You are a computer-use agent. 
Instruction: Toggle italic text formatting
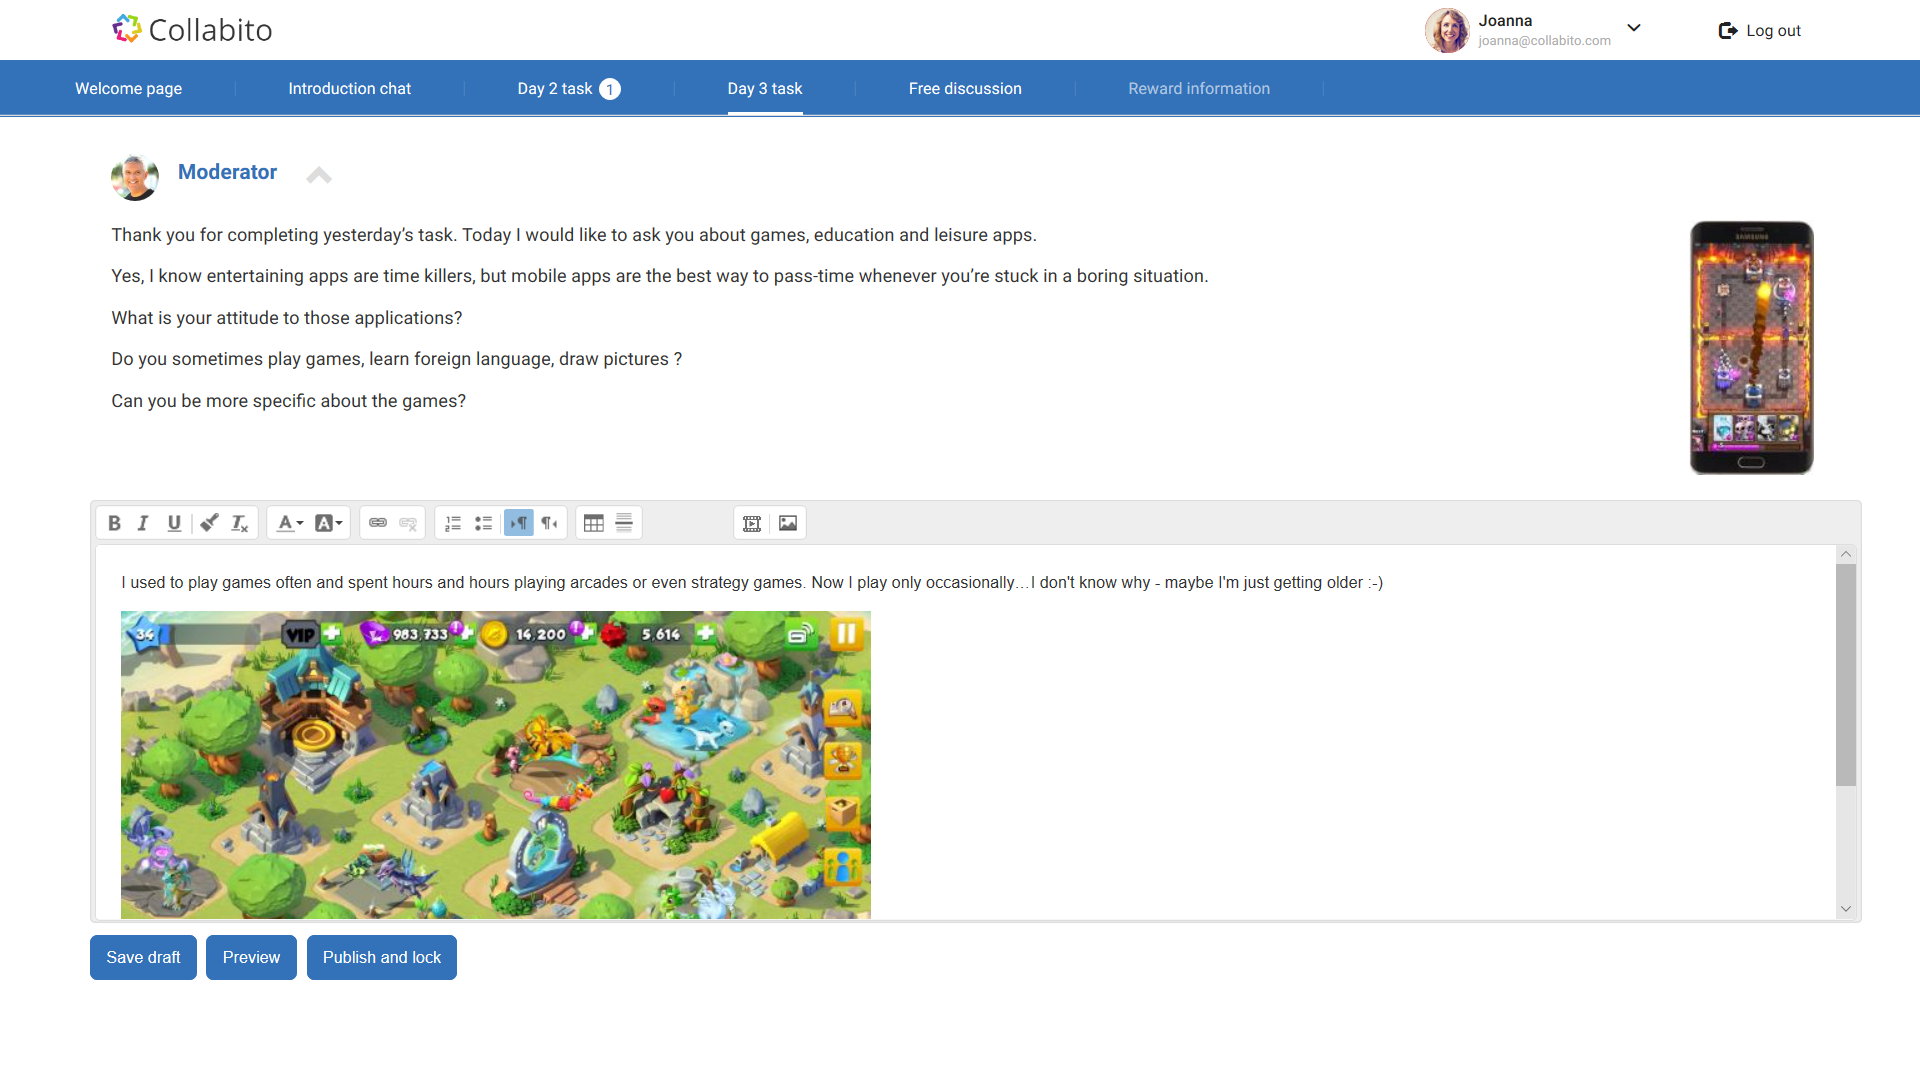tap(143, 523)
